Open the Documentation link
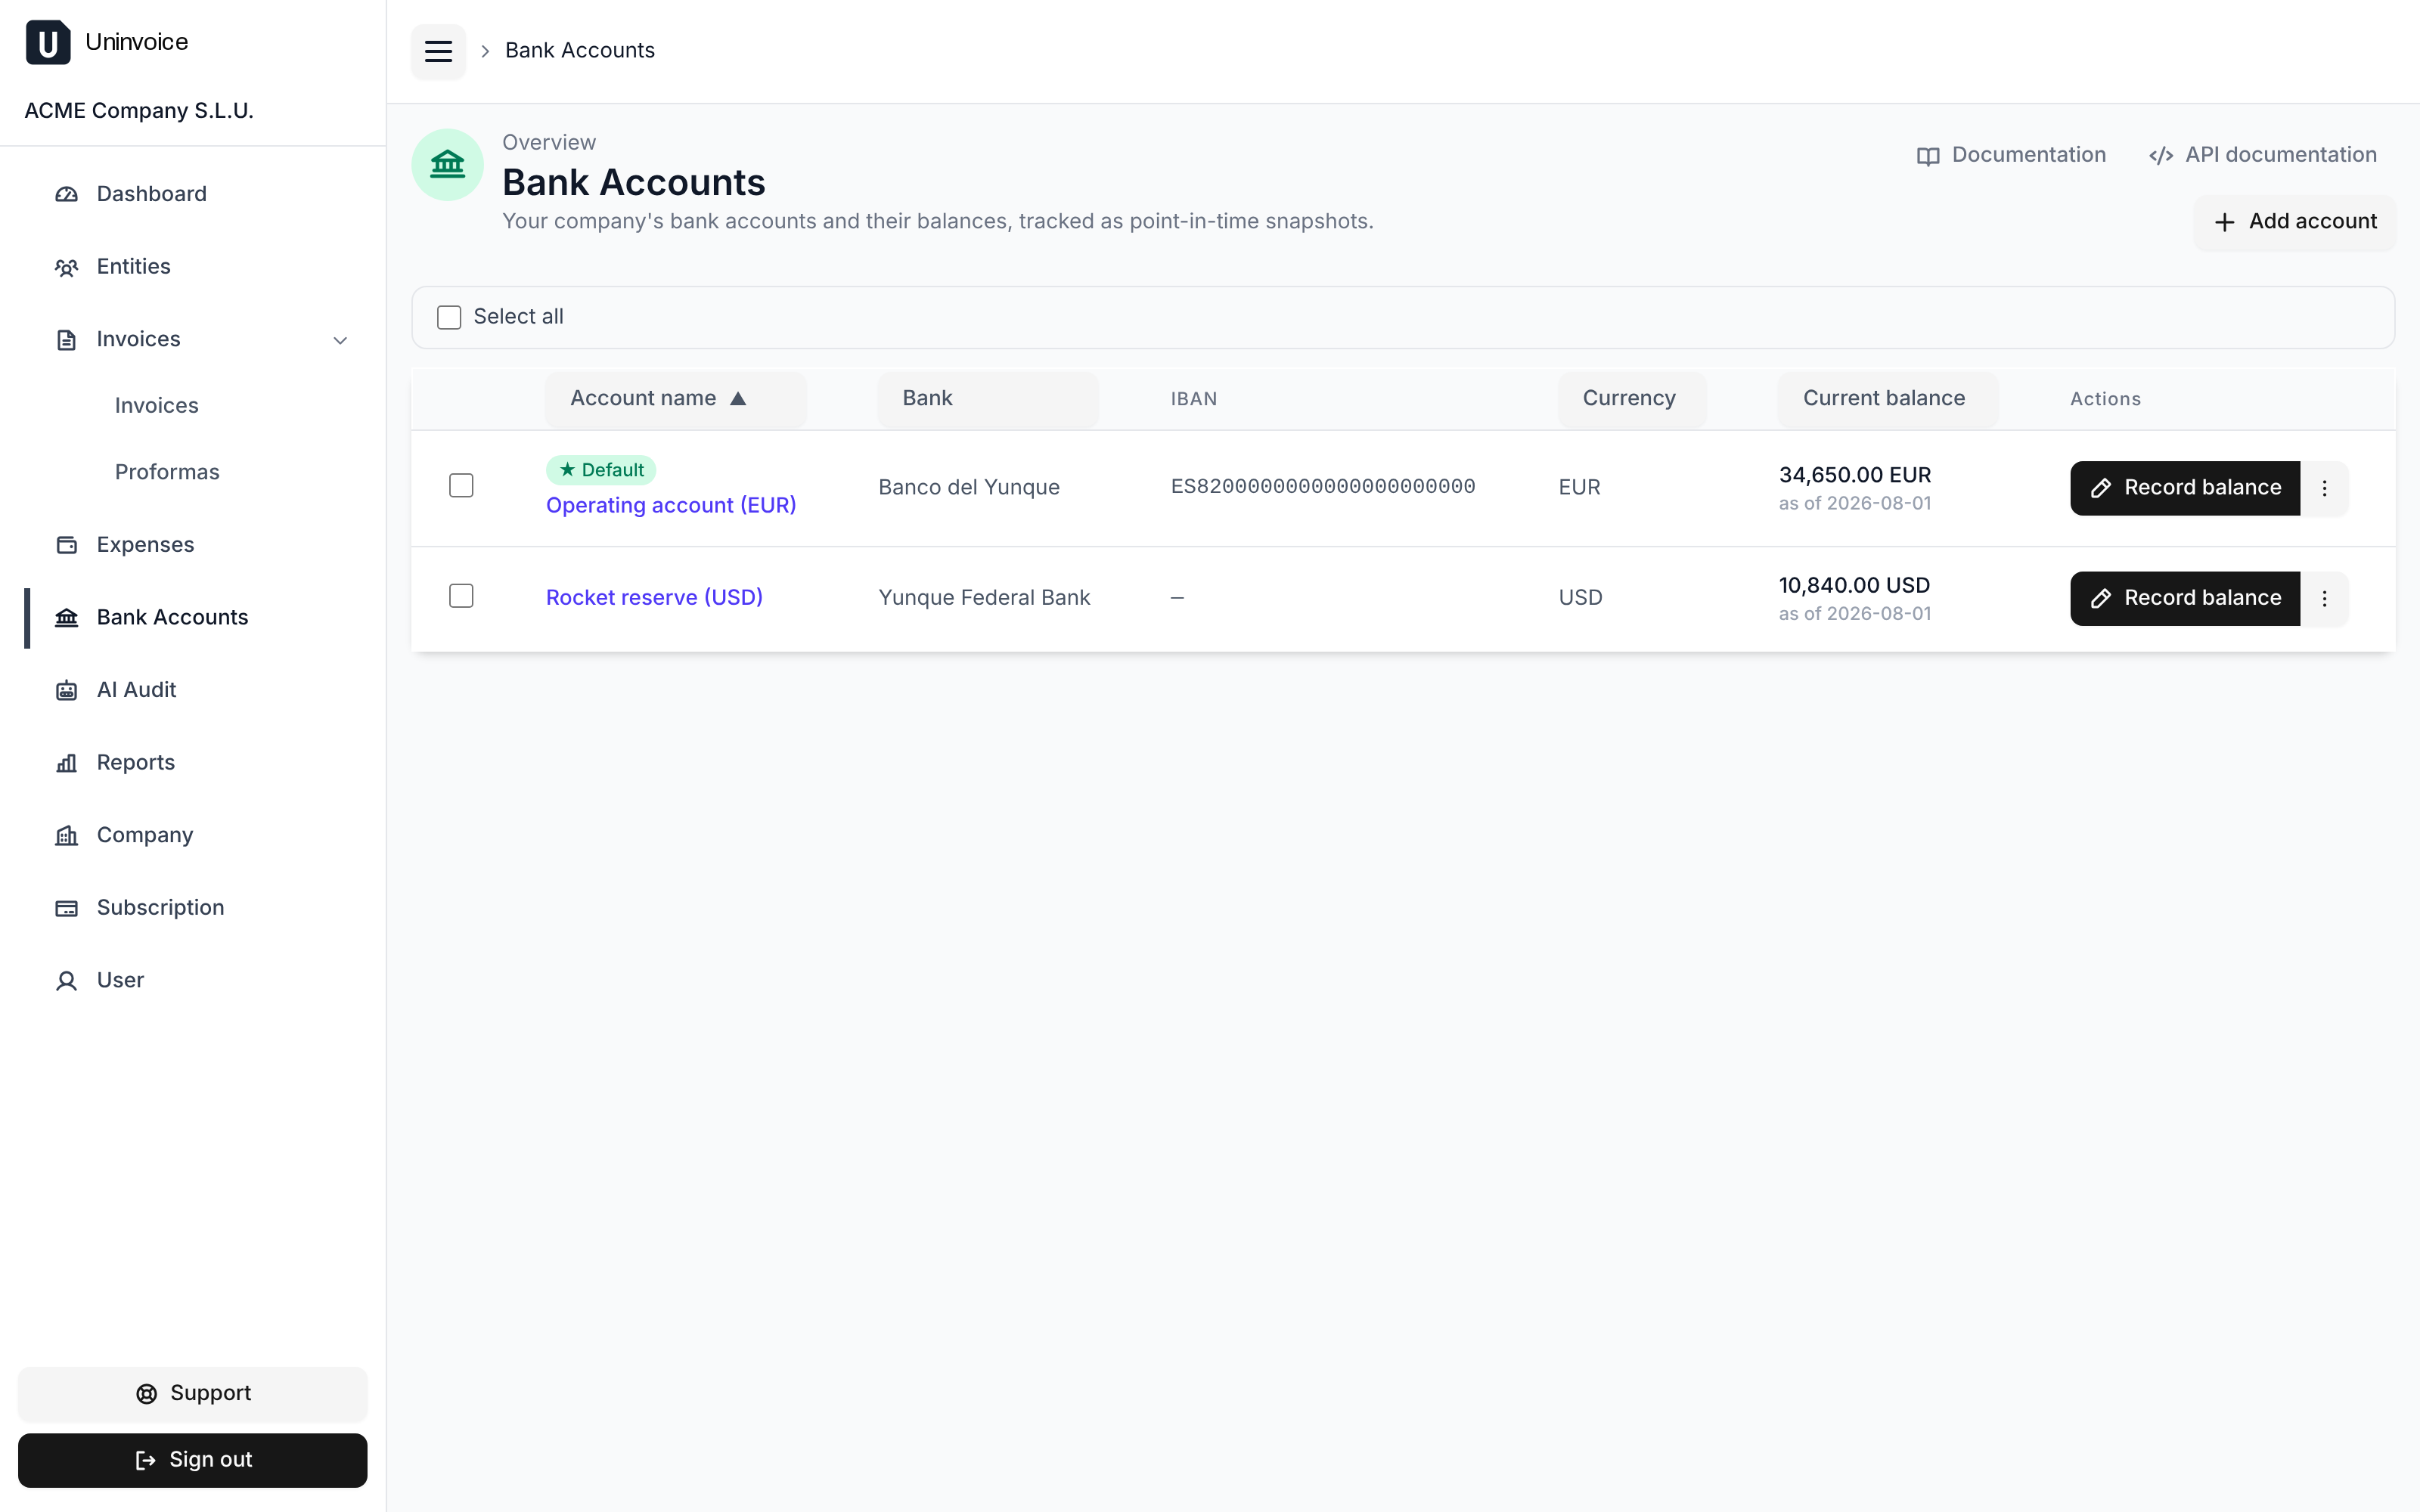2420x1512 pixels. pos(2011,155)
